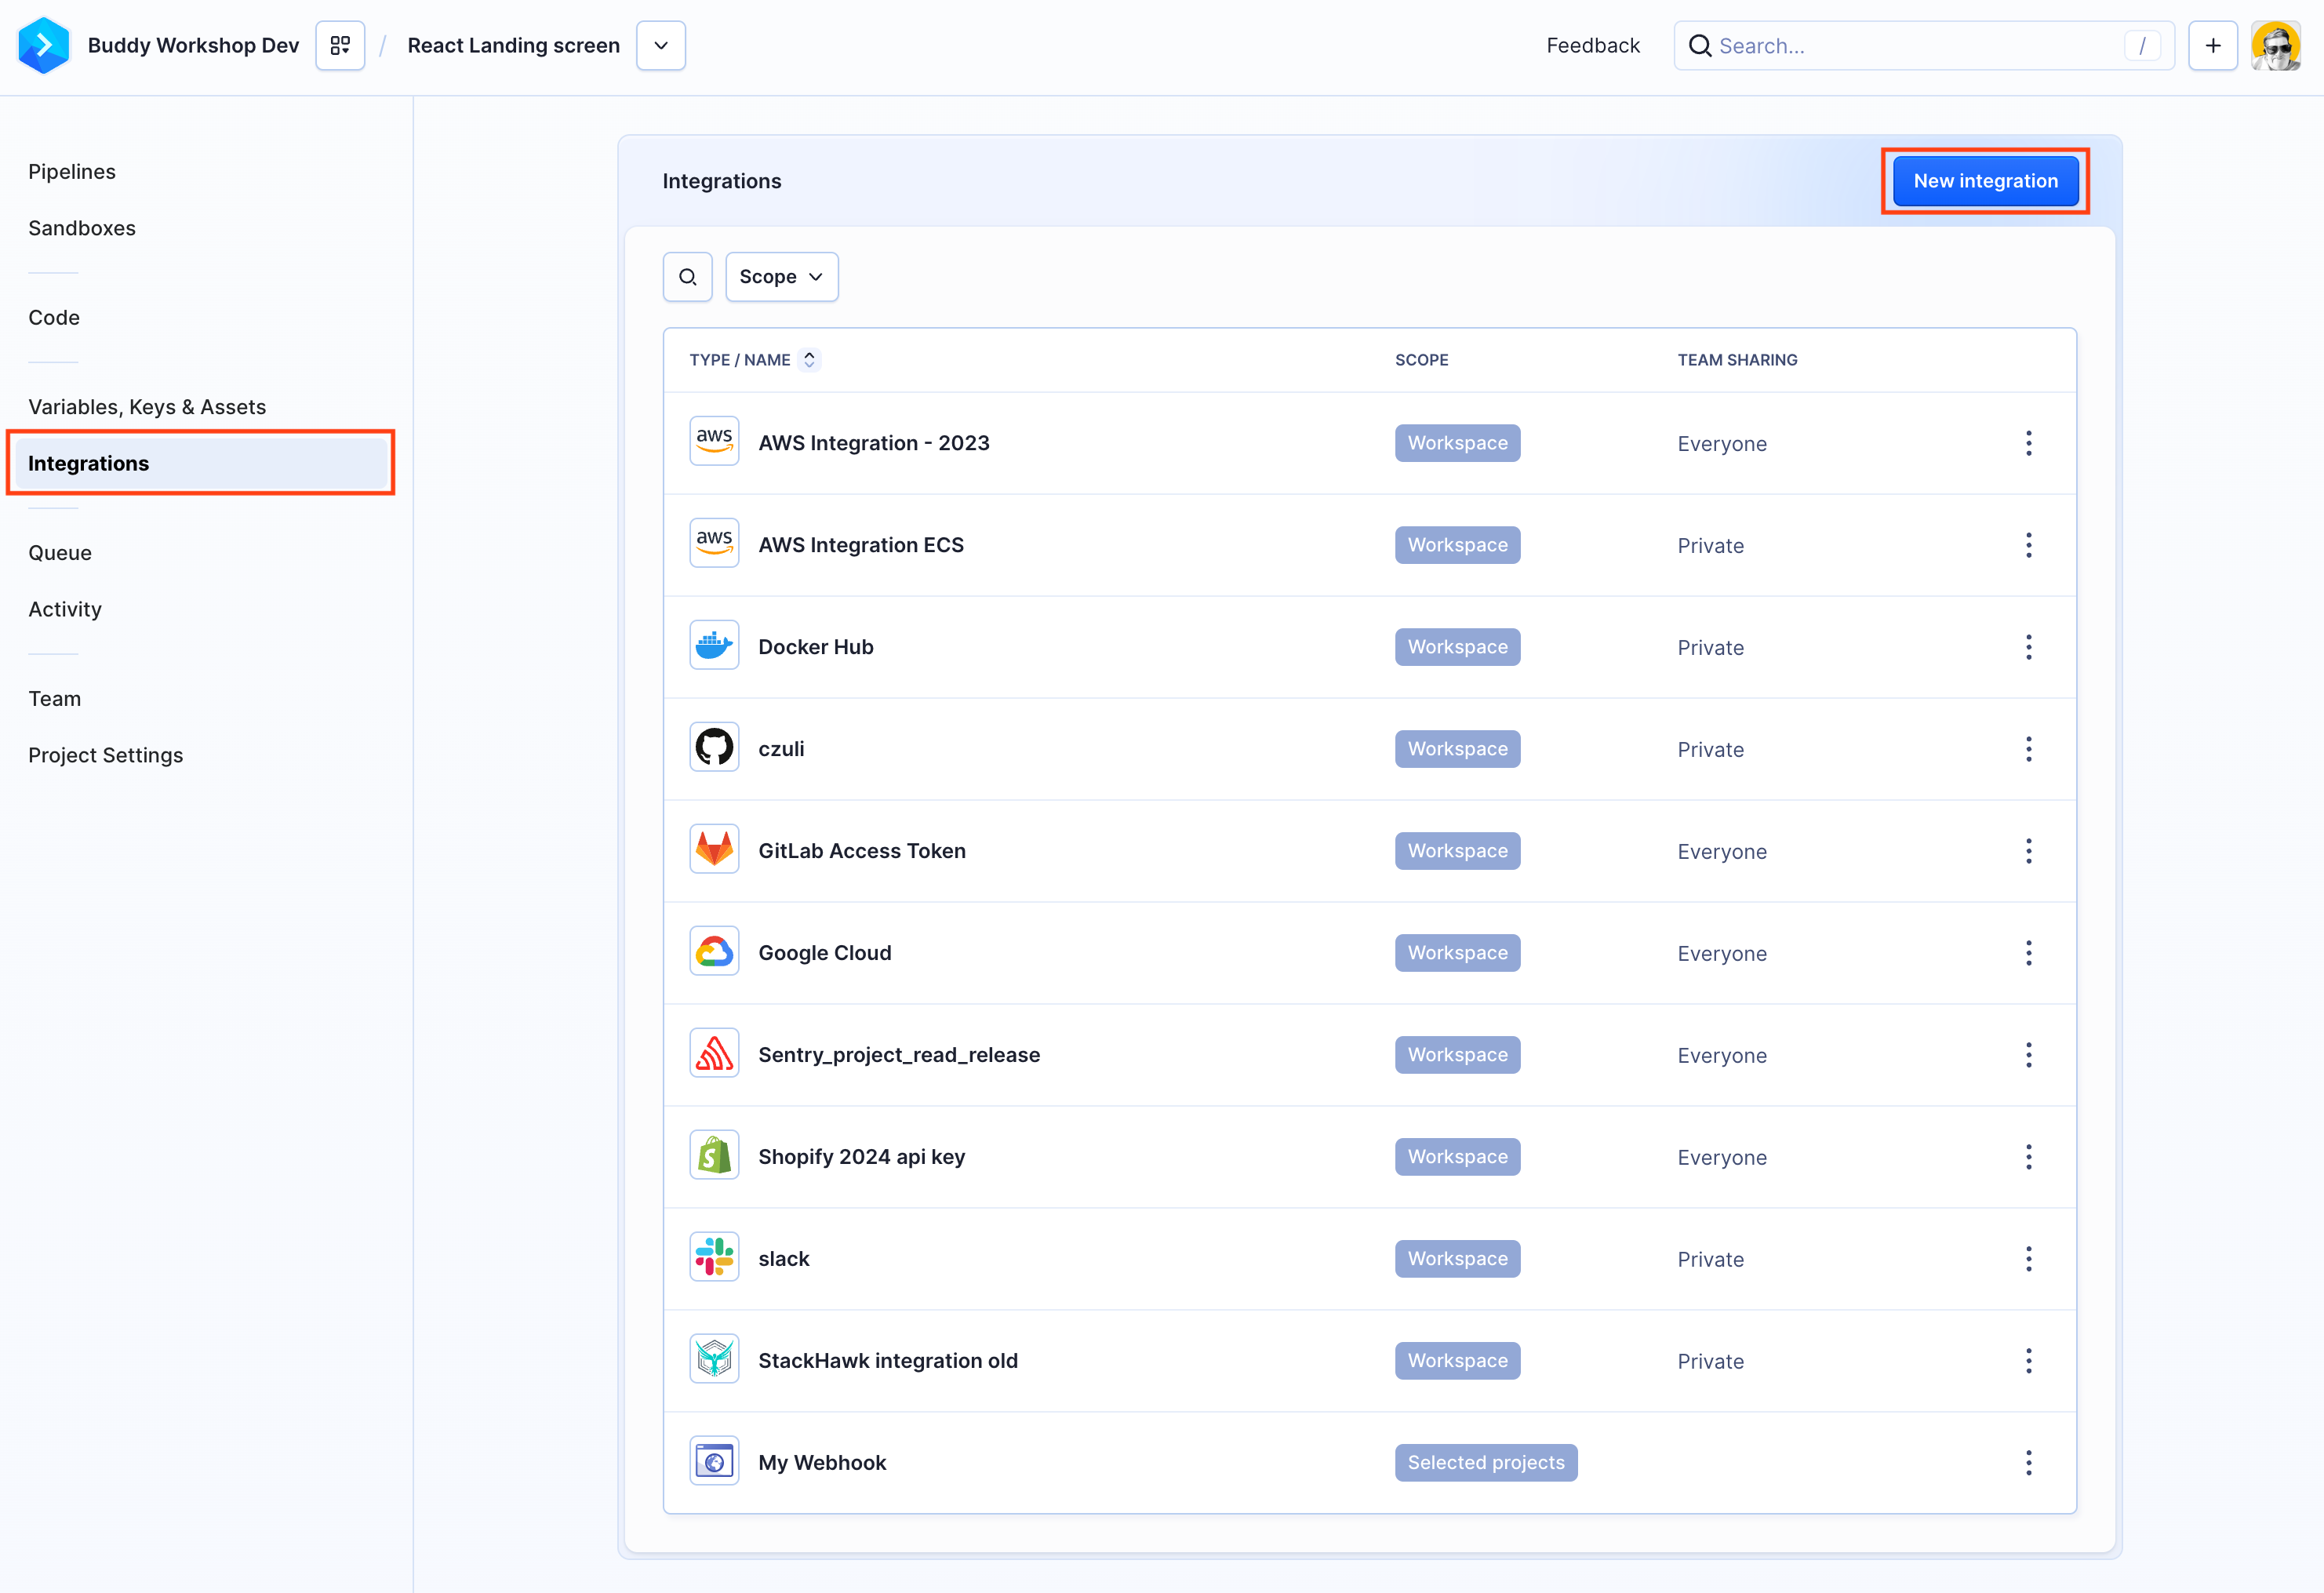Select the Integrations search field

tap(689, 275)
